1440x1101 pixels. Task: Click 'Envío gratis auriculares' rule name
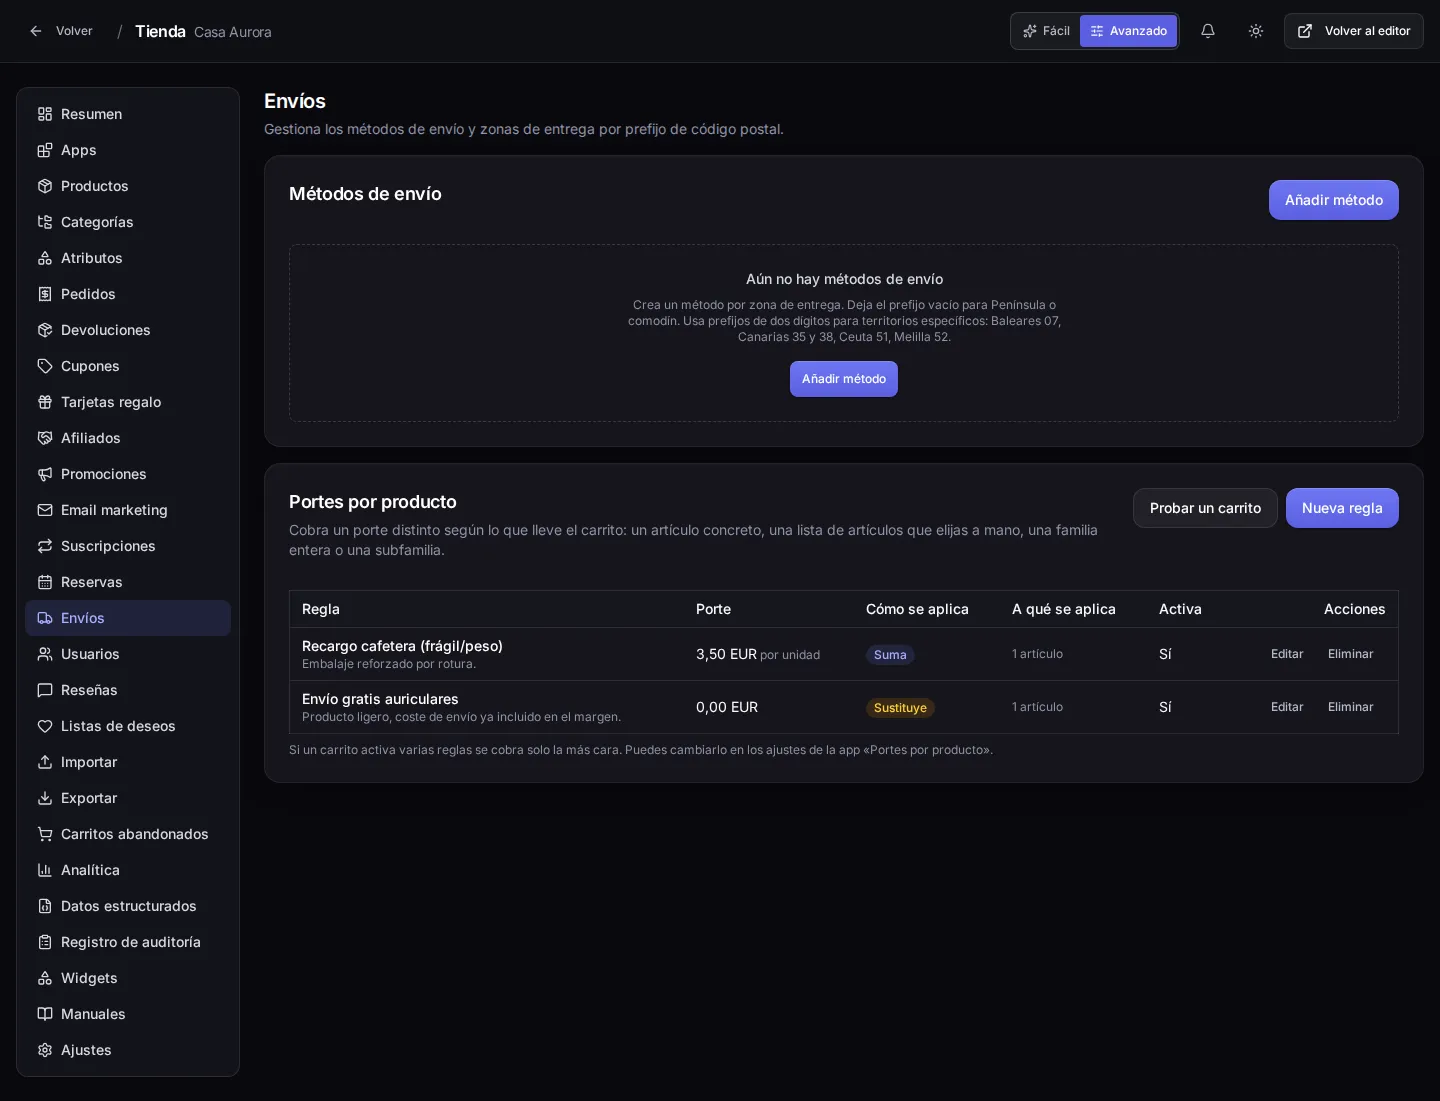(x=380, y=699)
